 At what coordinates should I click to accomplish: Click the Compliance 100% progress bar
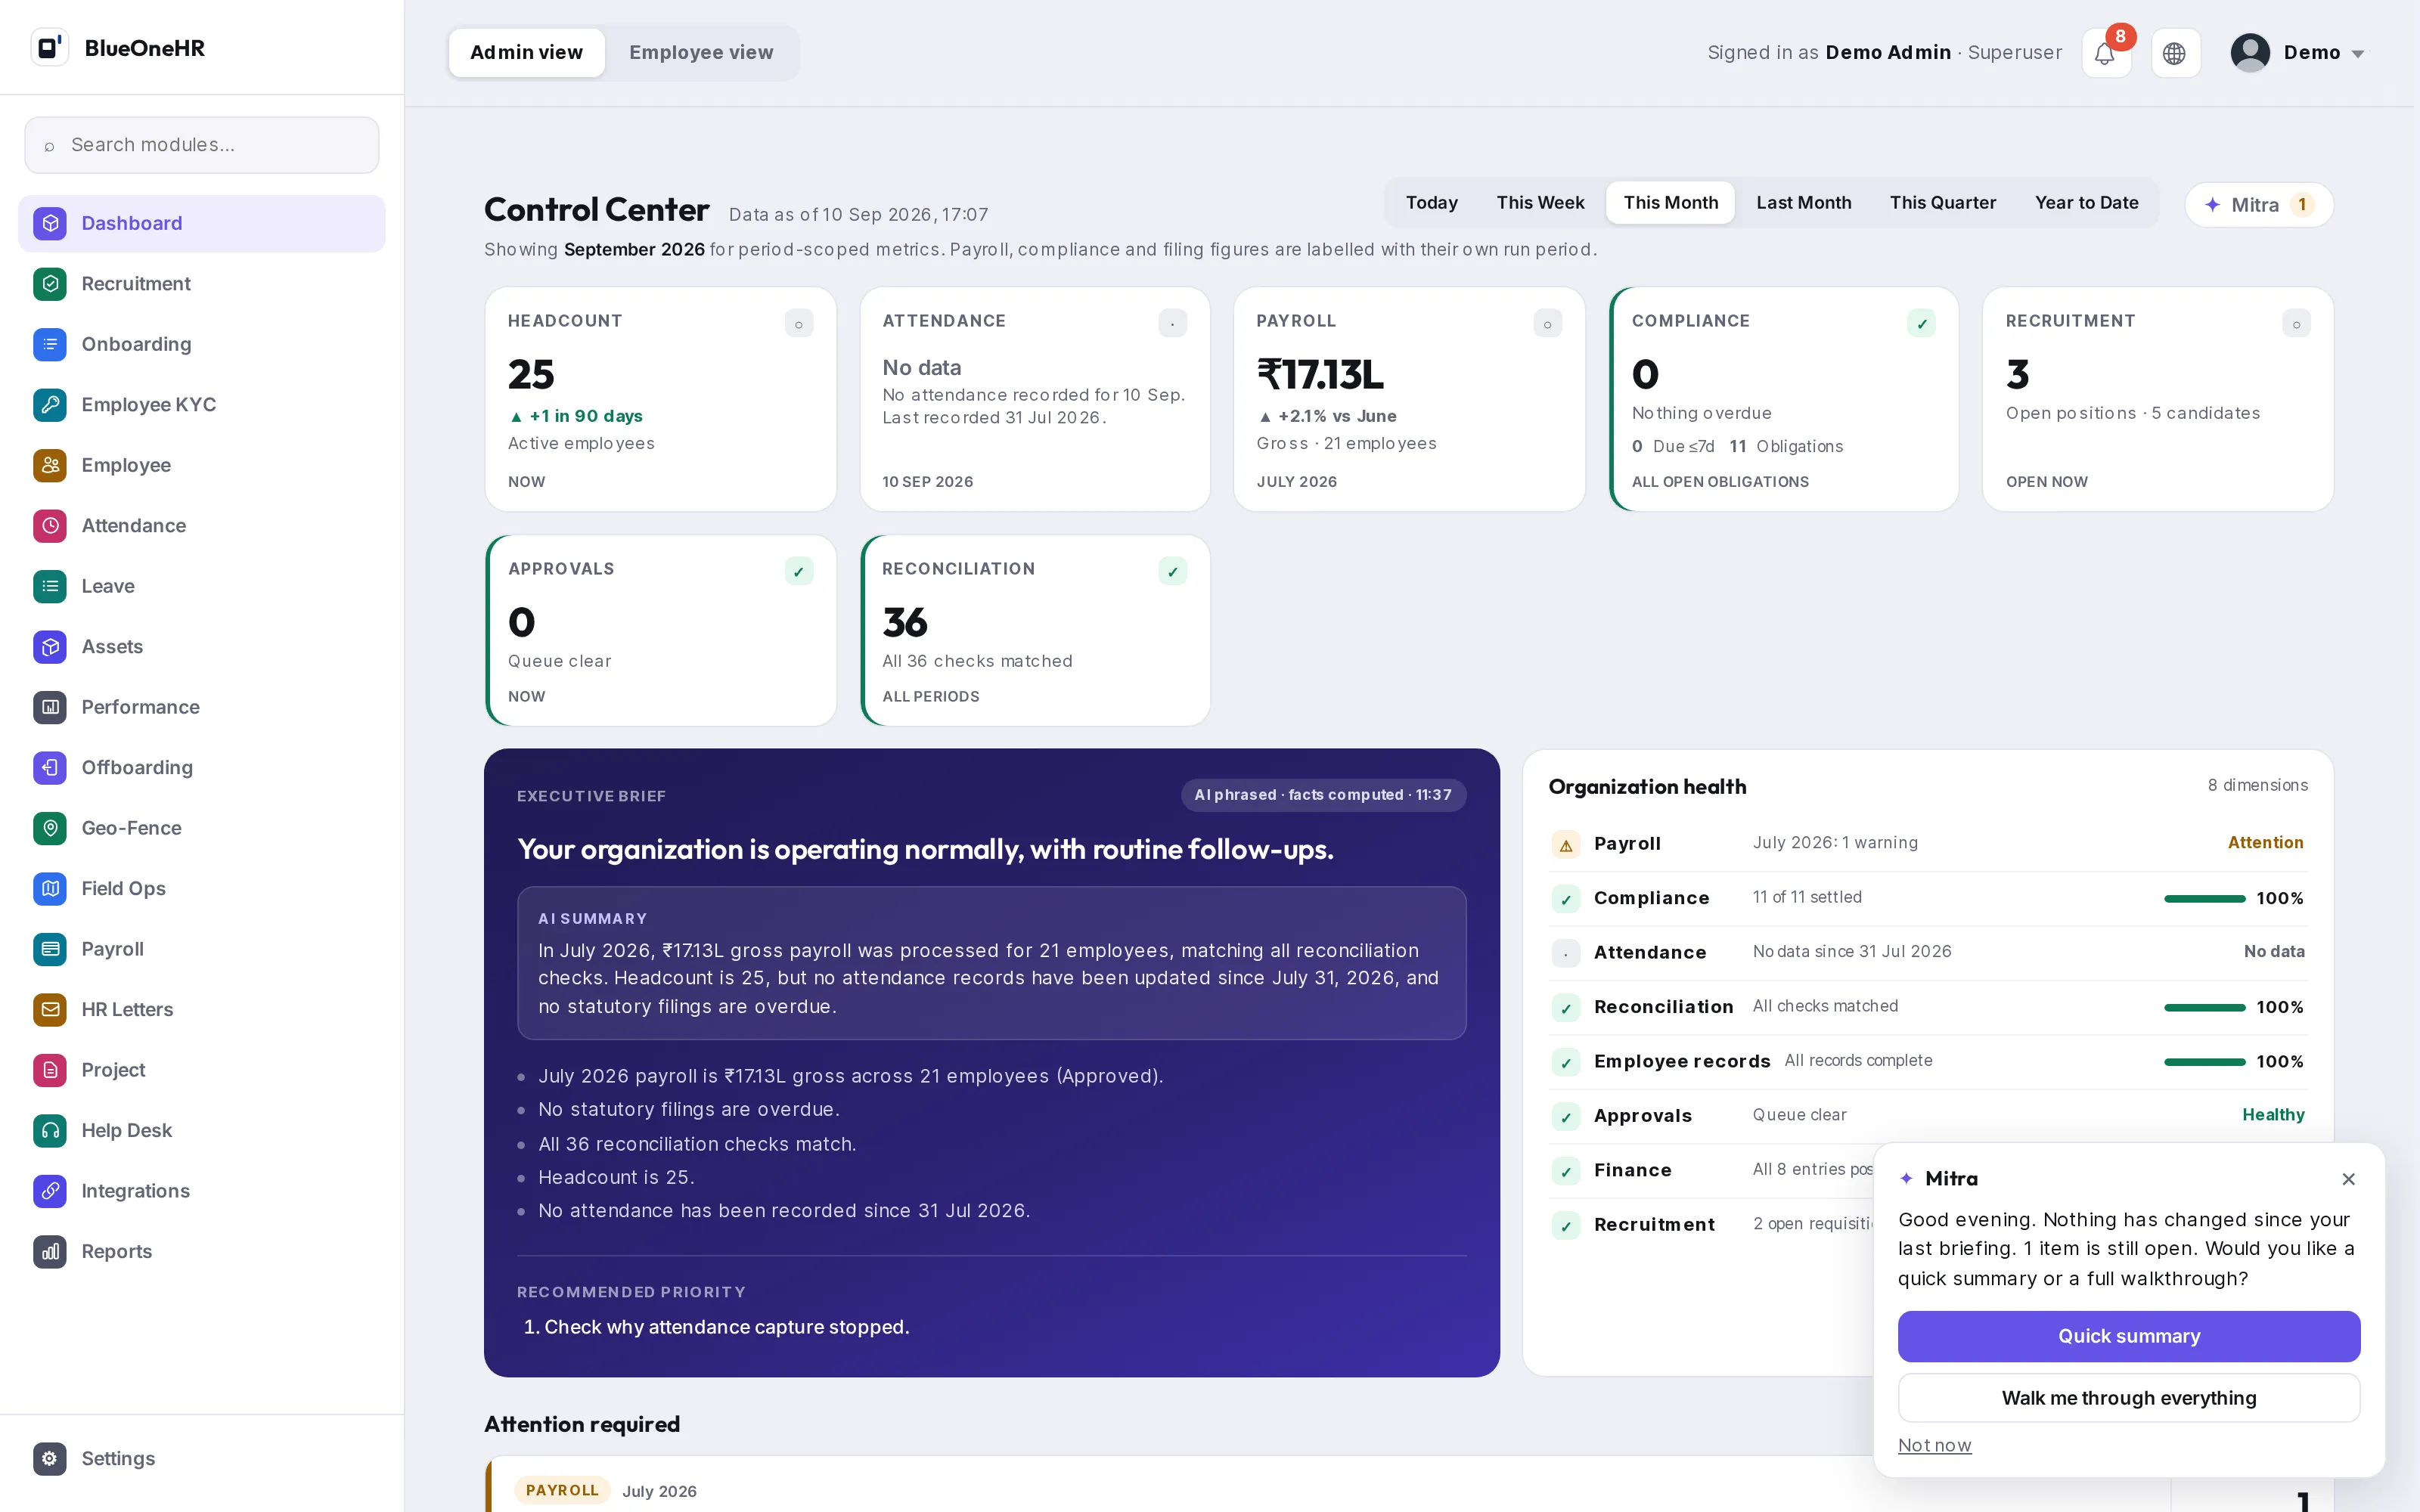click(x=2204, y=899)
